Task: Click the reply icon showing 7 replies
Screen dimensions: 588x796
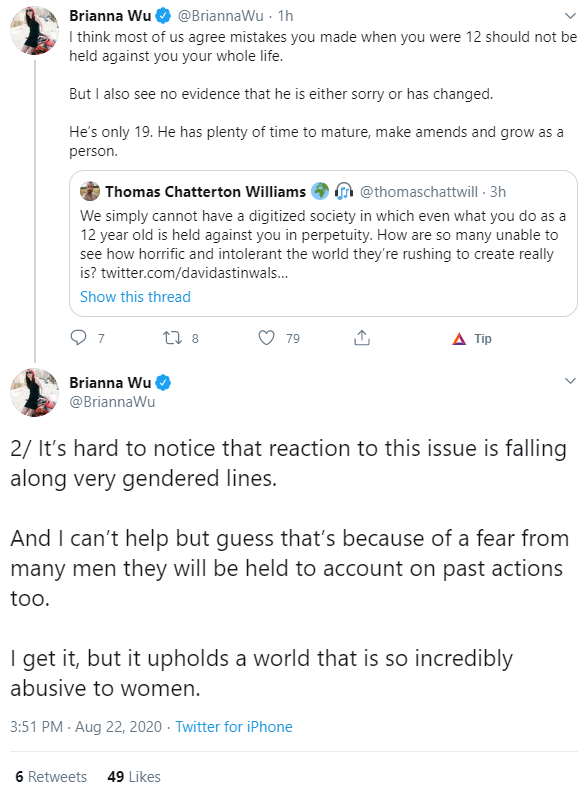Action: [78, 338]
